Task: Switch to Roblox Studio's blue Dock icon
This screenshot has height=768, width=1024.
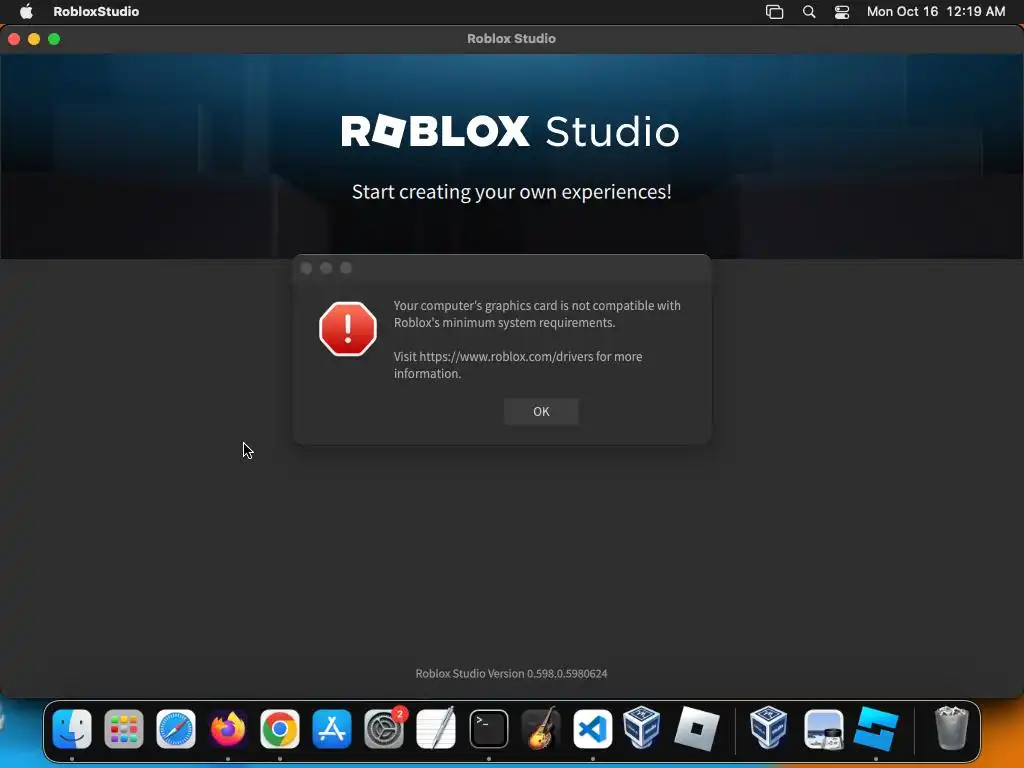Action: click(x=876, y=729)
